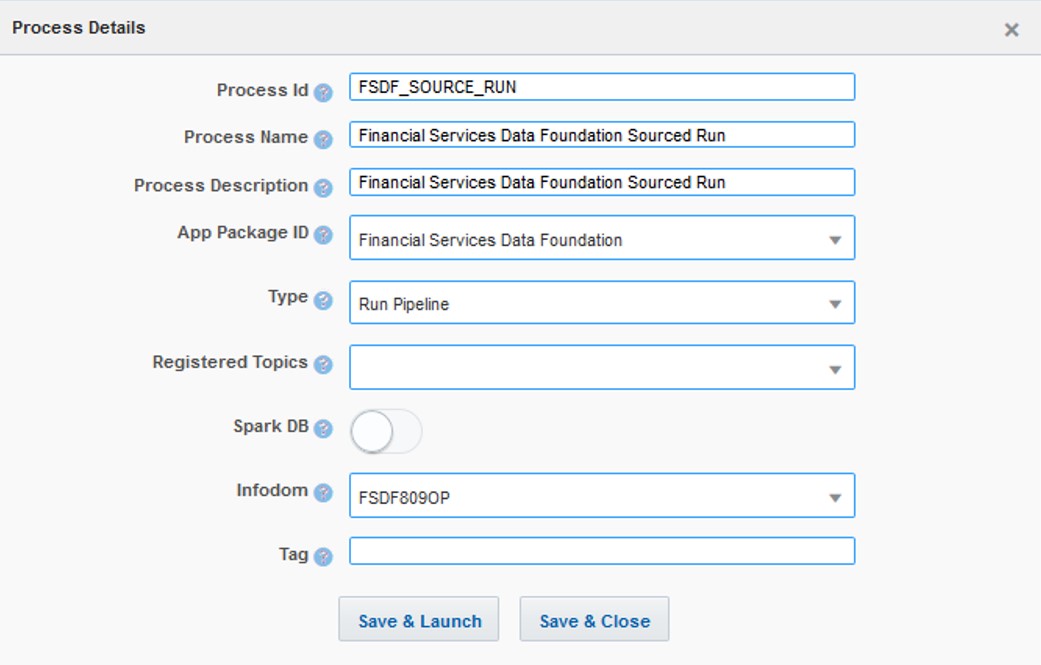Expand the Type dropdown showing Run Pipeline

point(601,303)
